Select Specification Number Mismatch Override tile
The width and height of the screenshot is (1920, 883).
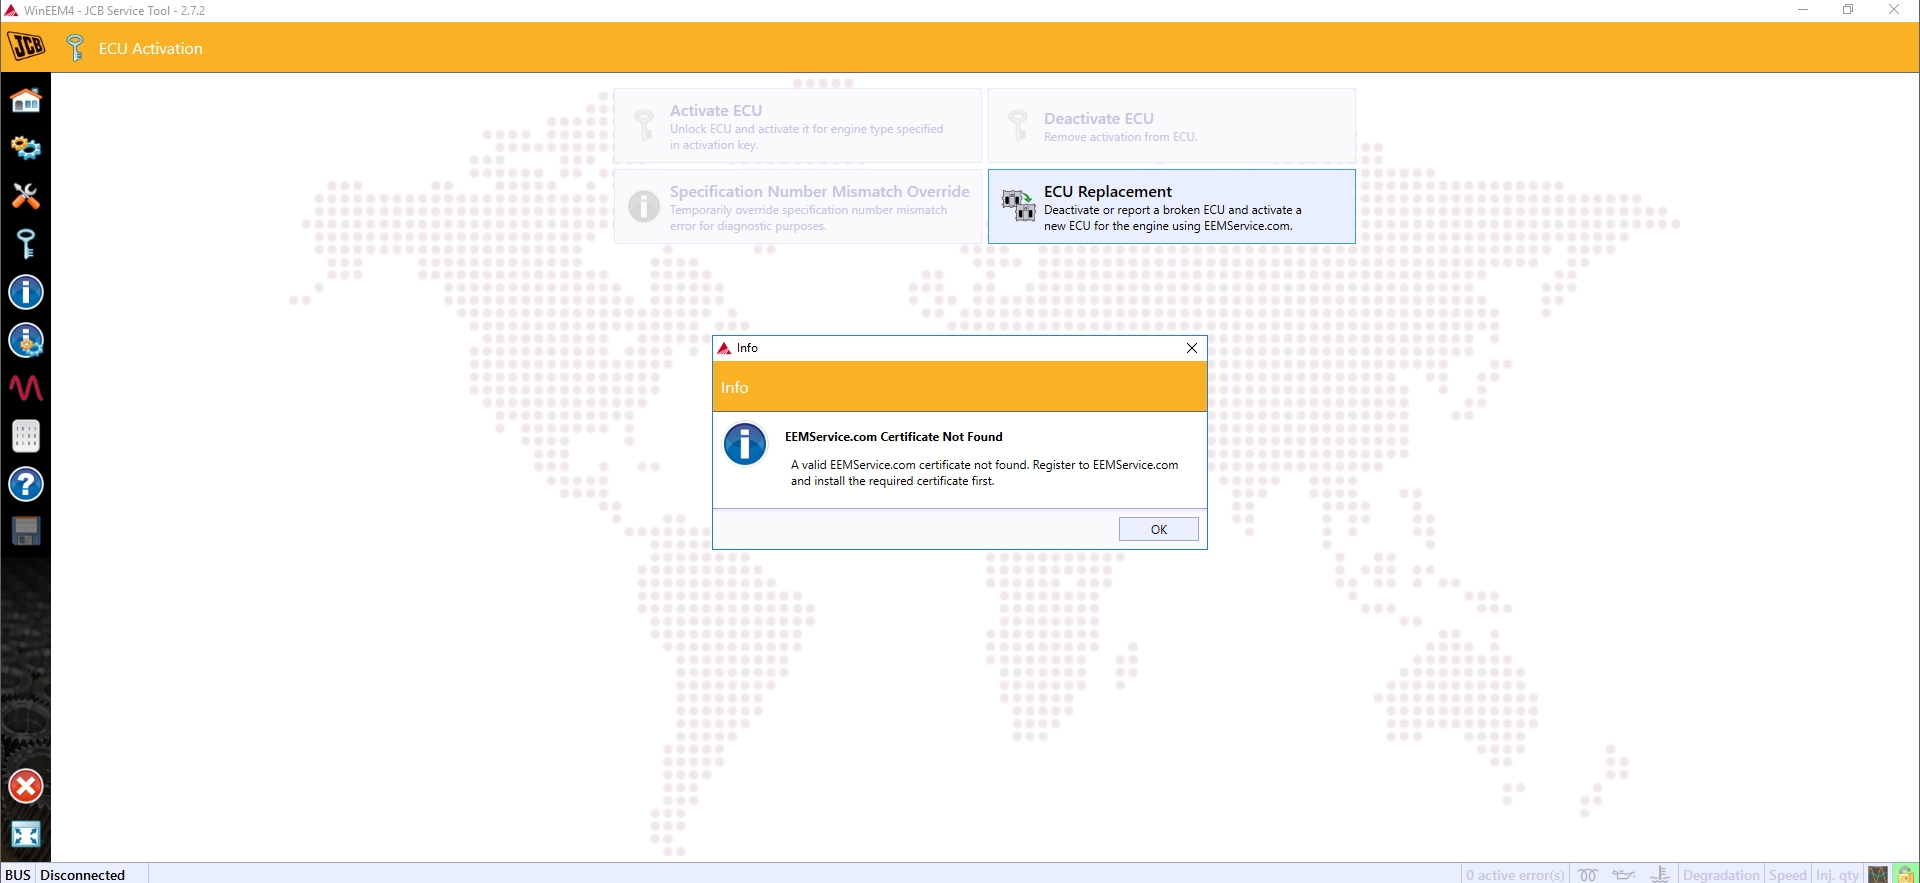tap(798, 206)
